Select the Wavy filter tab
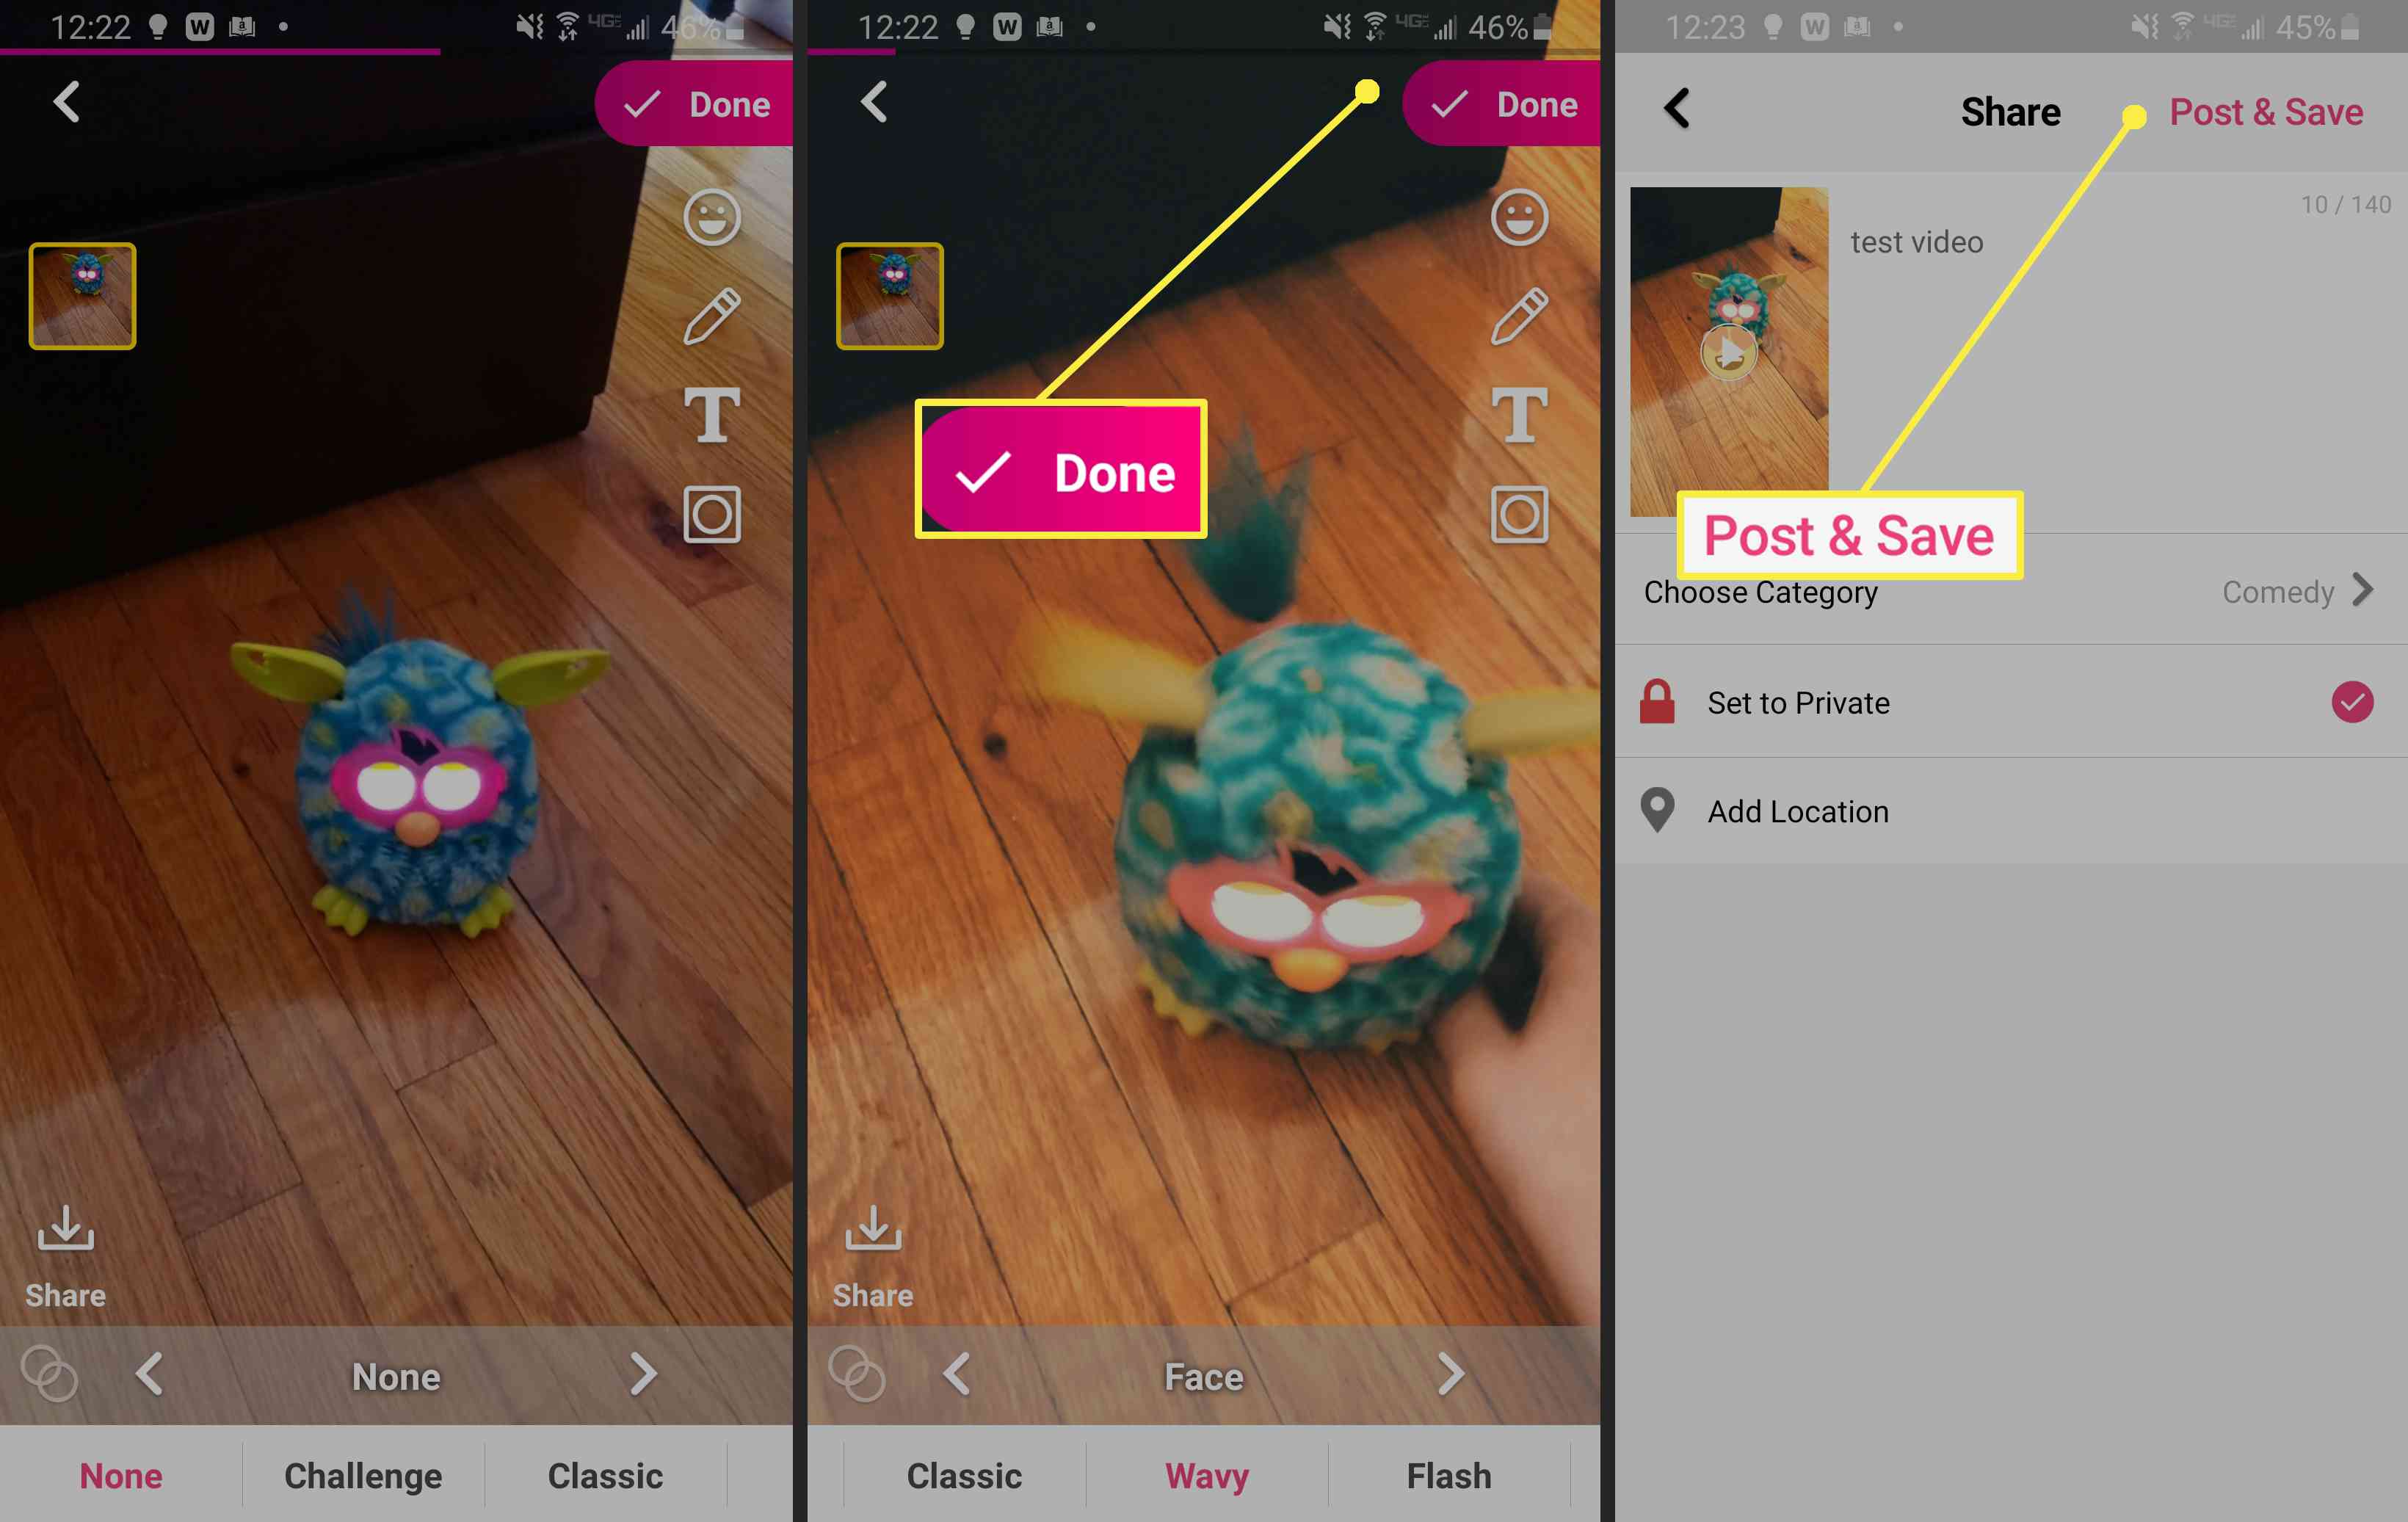 pos(1204,1471)
